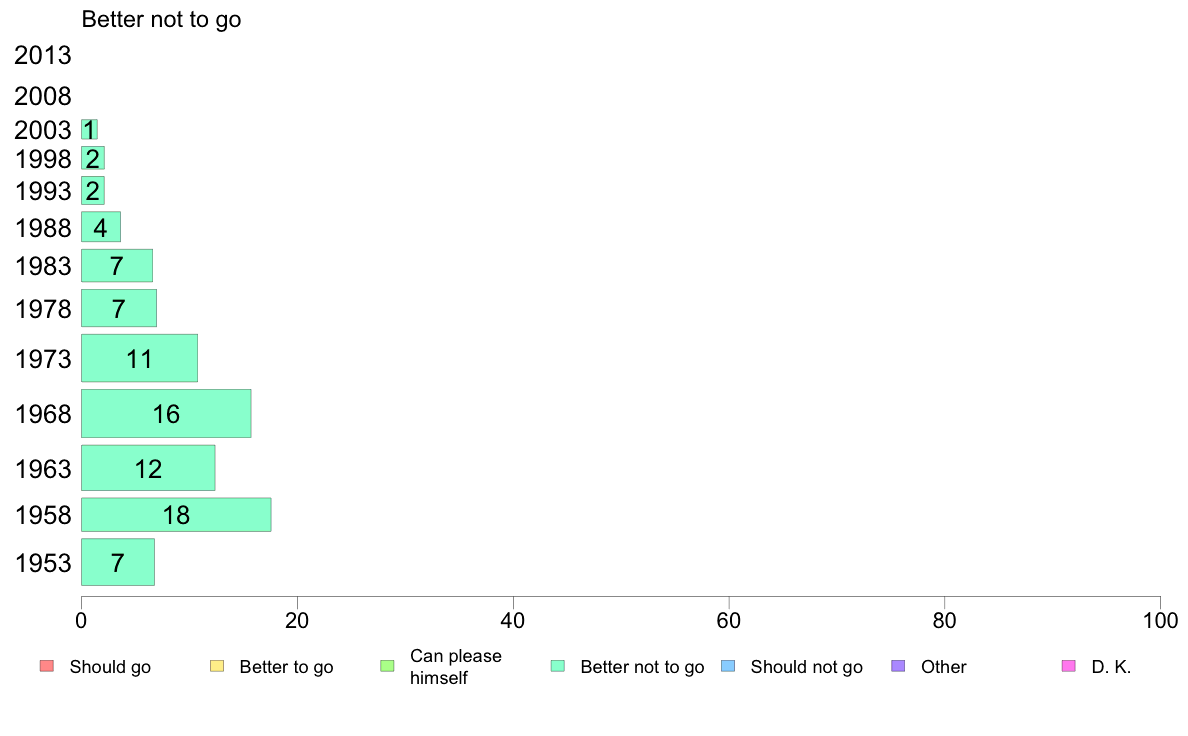Click the teal Better not to go swatch

click(558, 666)
